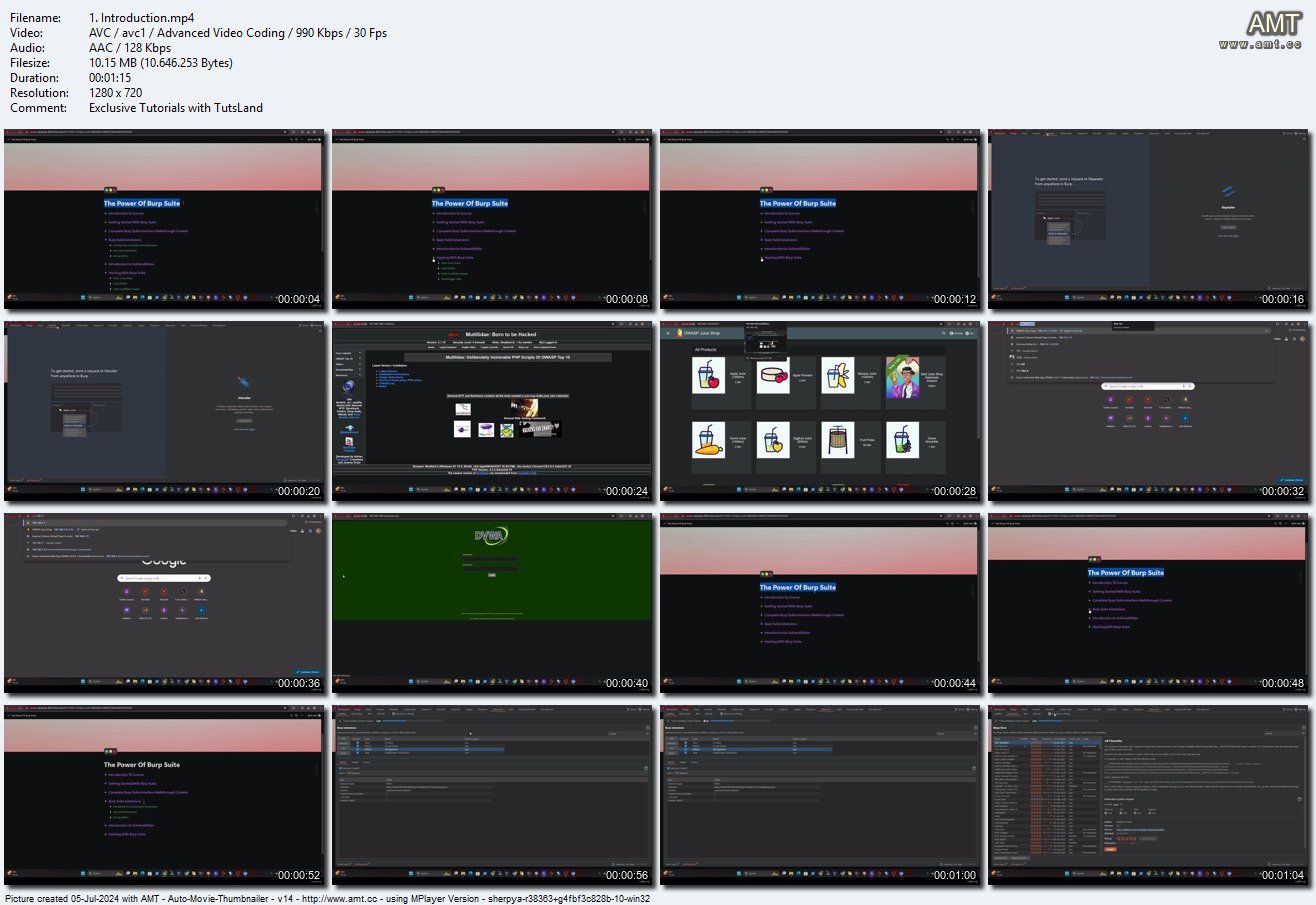1316x905 pixels.
Task: Click the DVWA logo in the green frame
Action: 492,535
